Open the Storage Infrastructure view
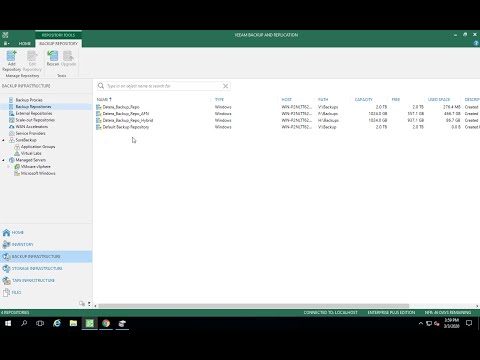 coord(46,268)
